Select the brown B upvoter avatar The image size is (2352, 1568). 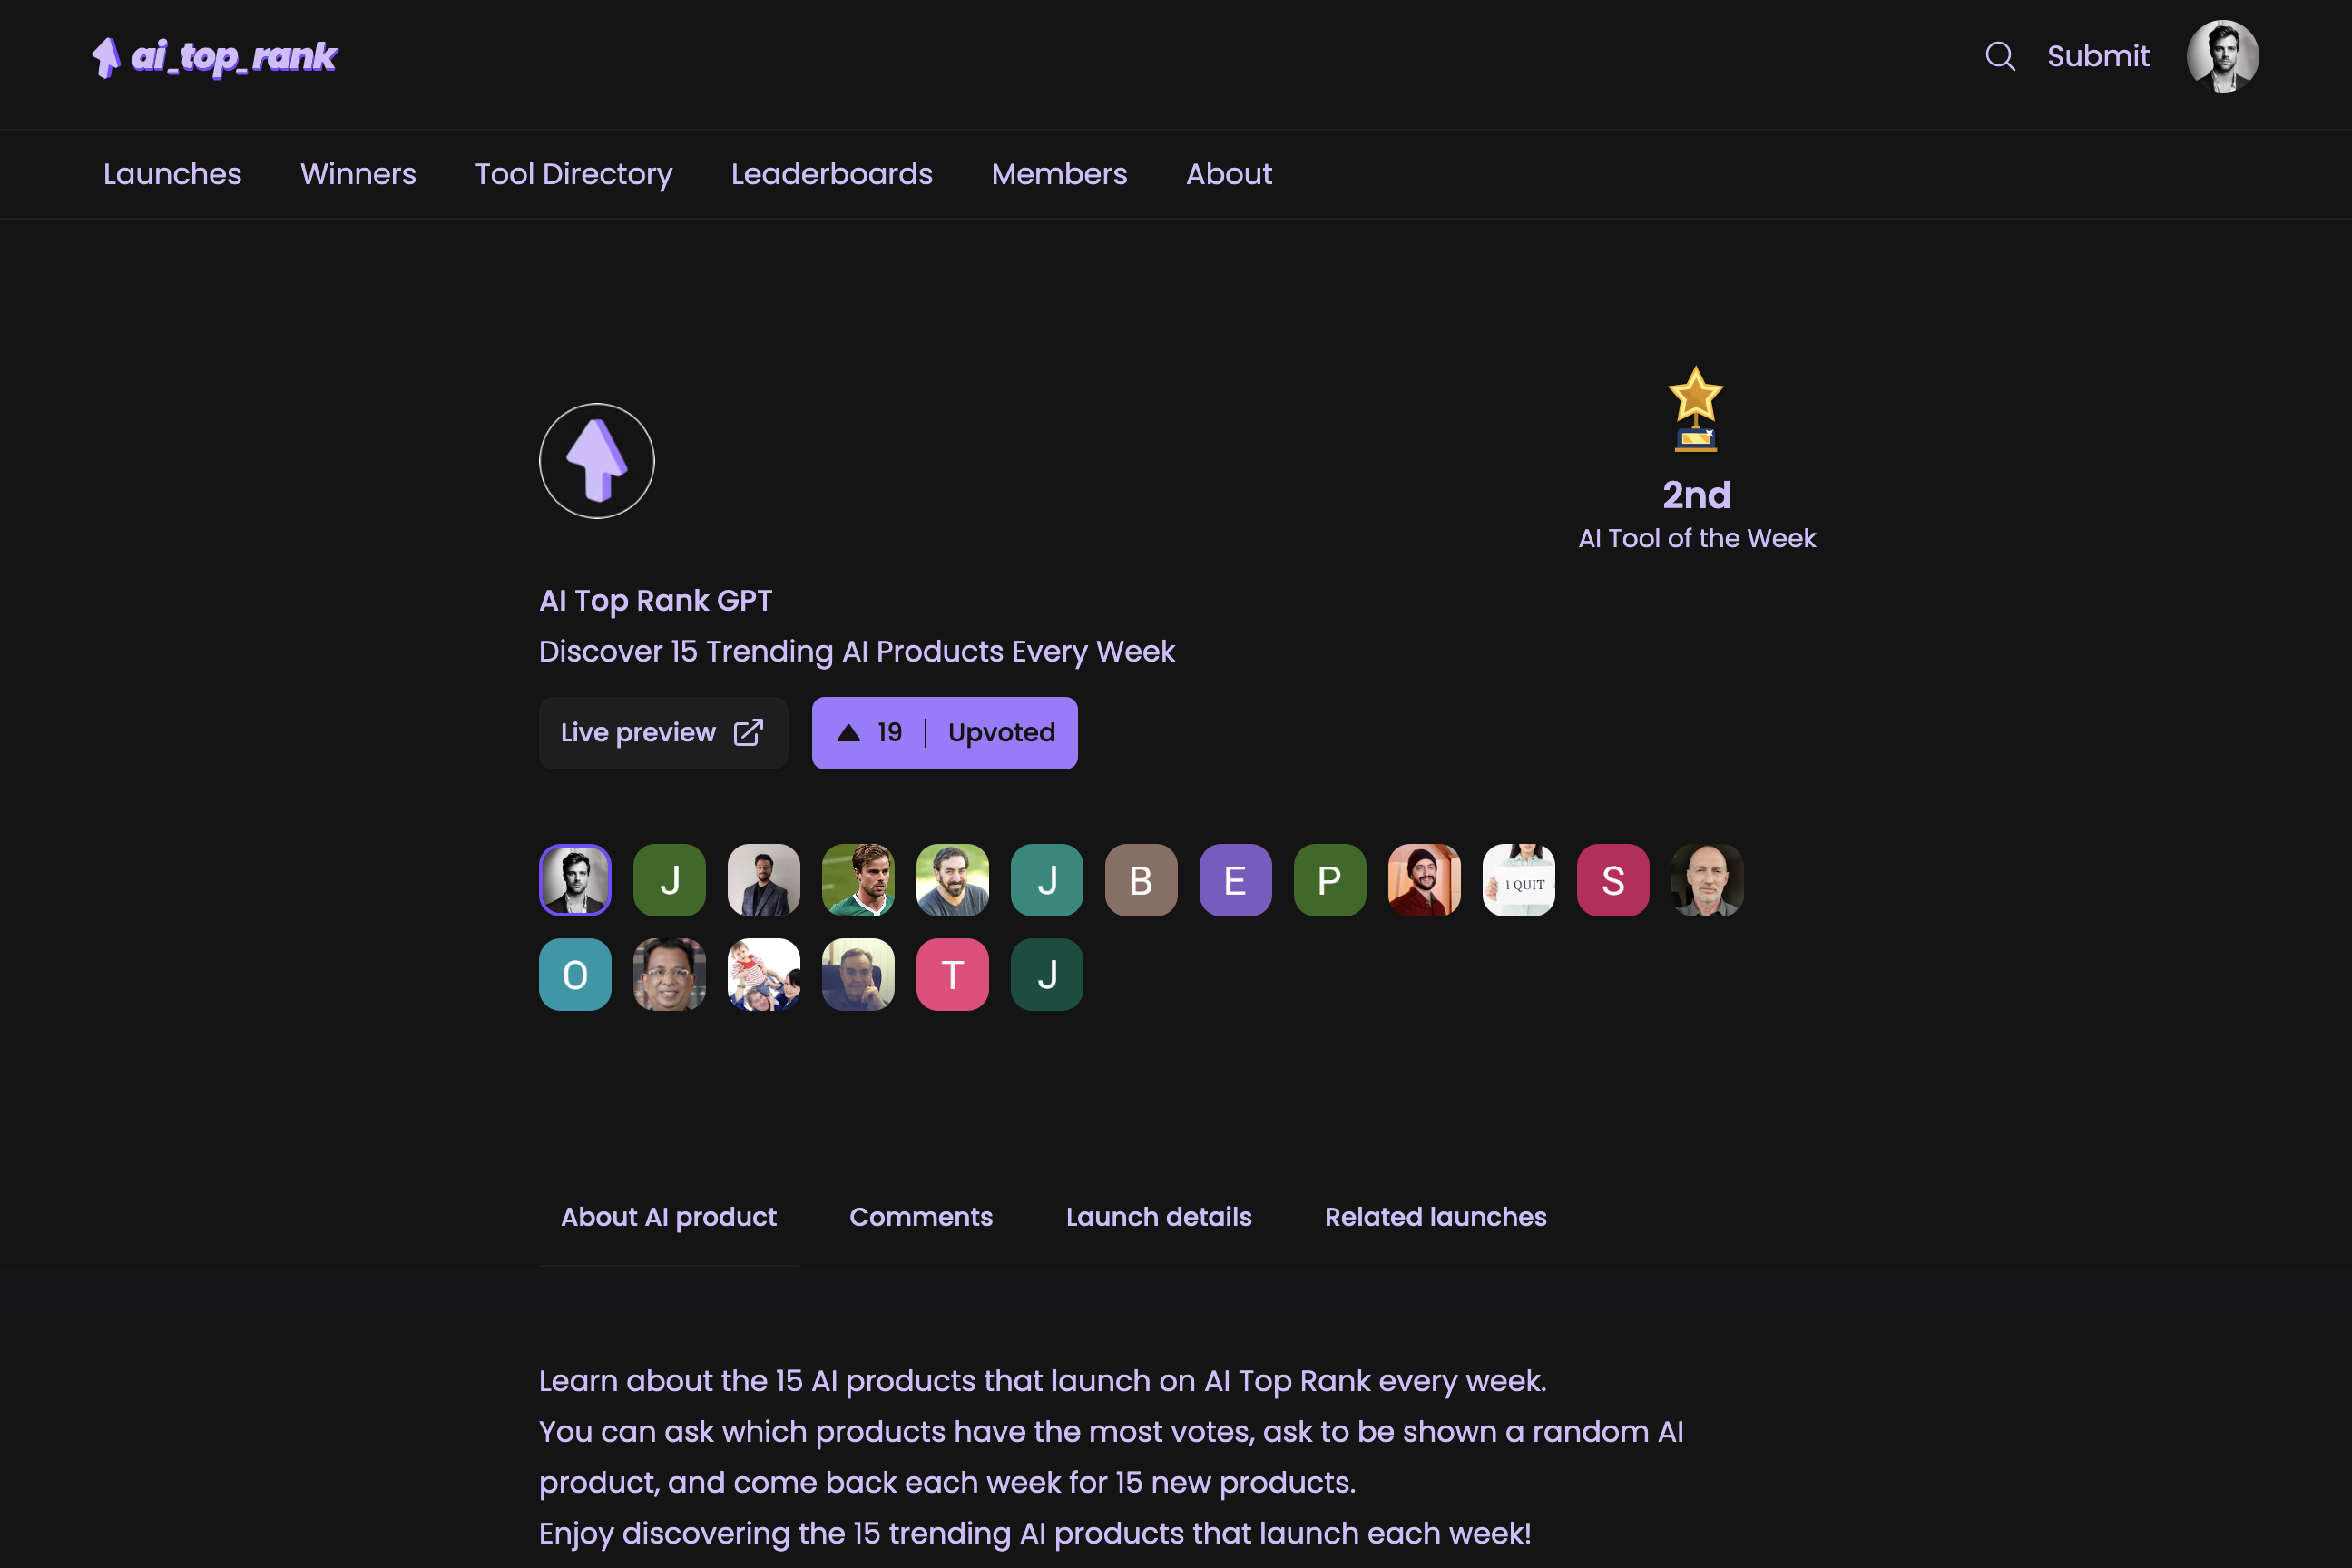(x=1141, y=880)
